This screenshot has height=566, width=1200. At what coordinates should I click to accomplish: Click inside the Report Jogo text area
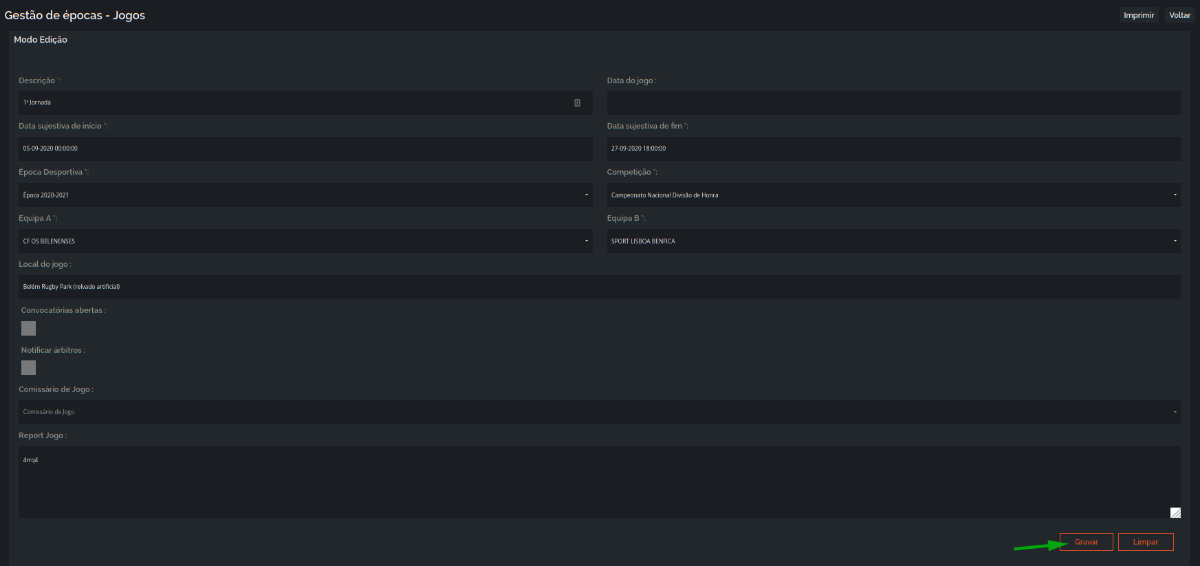pyautogui.click(x=599, y=482)
